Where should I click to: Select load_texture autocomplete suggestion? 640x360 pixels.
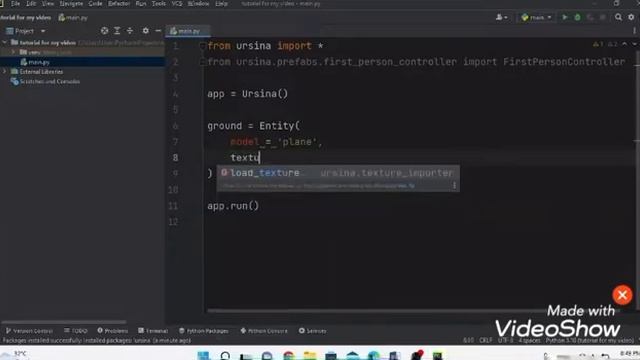[338, 173]
